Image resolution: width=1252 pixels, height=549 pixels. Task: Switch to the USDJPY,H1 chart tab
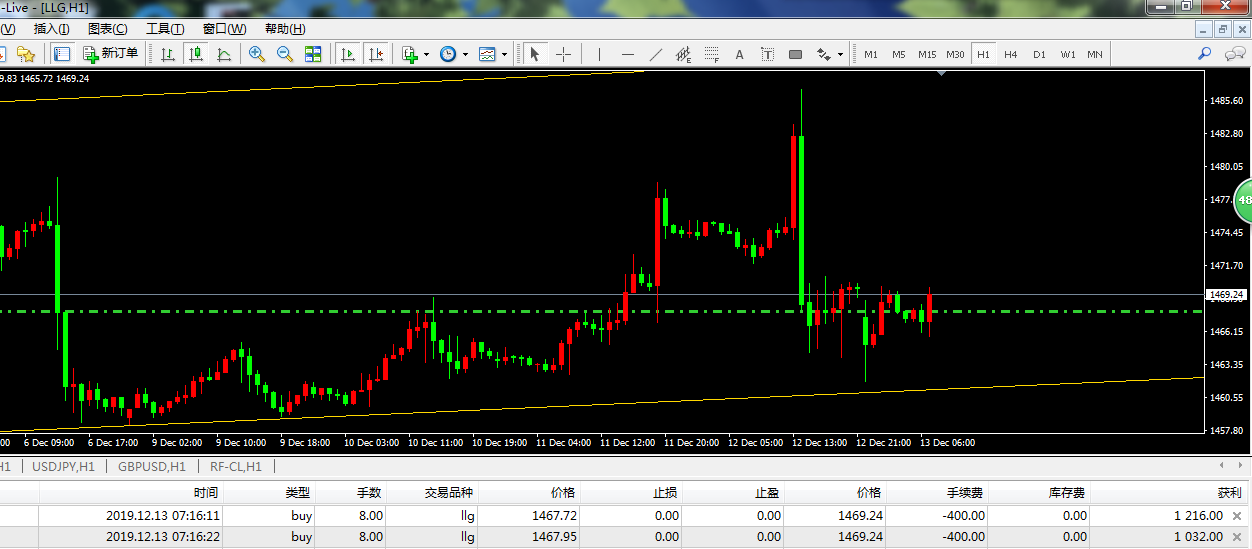click(64, 466)
